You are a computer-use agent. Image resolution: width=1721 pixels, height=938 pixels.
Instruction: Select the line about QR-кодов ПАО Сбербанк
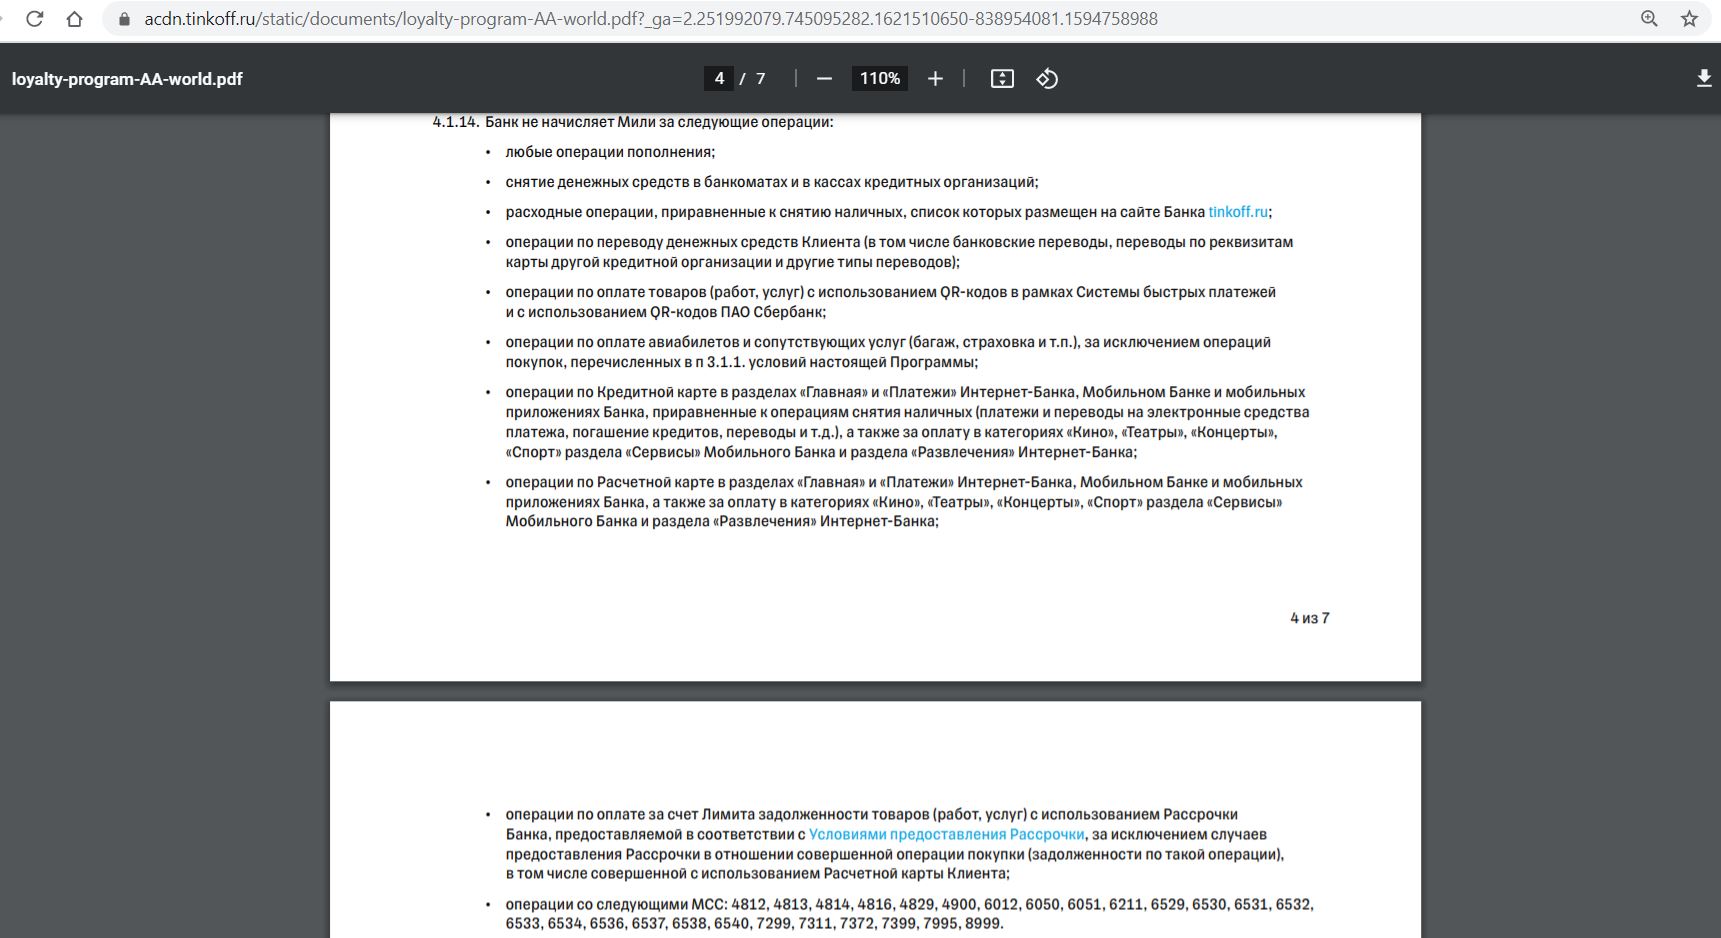665,312
